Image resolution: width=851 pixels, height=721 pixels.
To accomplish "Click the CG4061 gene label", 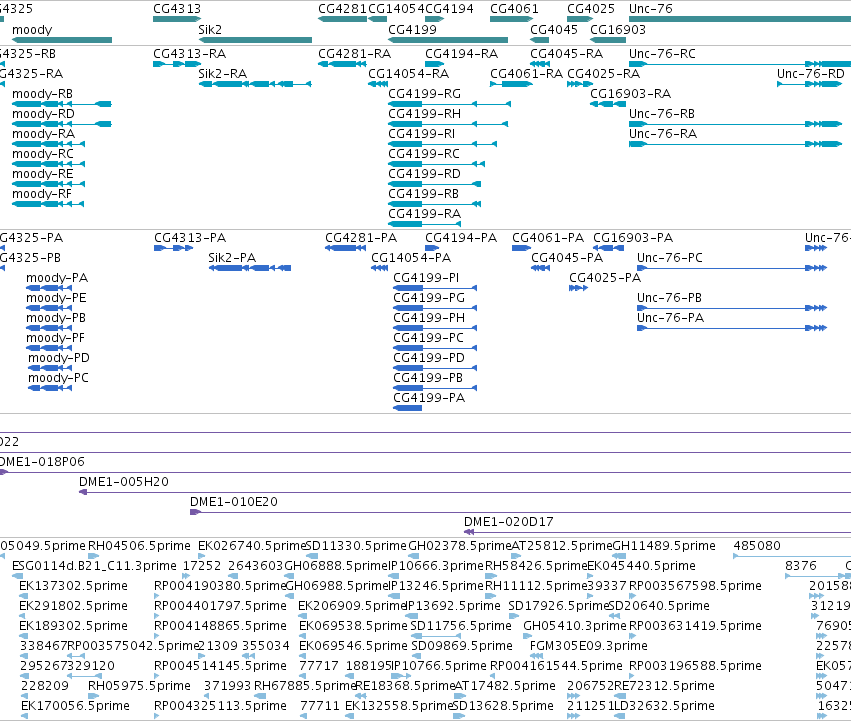I will click(515, 9).
